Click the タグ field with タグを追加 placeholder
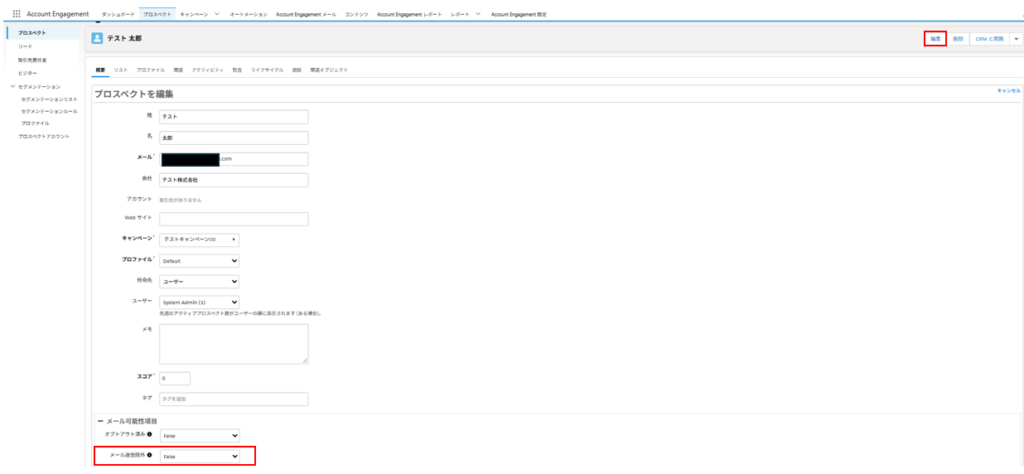Image resolution: width=1024 pixels, height=474 pixels. (234, 399)
